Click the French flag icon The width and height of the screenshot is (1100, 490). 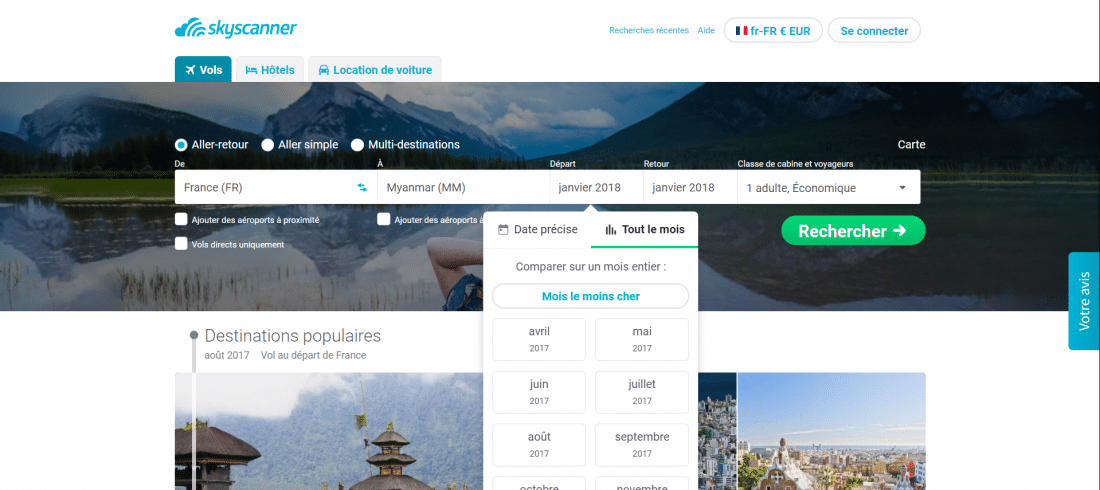(x=742, y=31)
